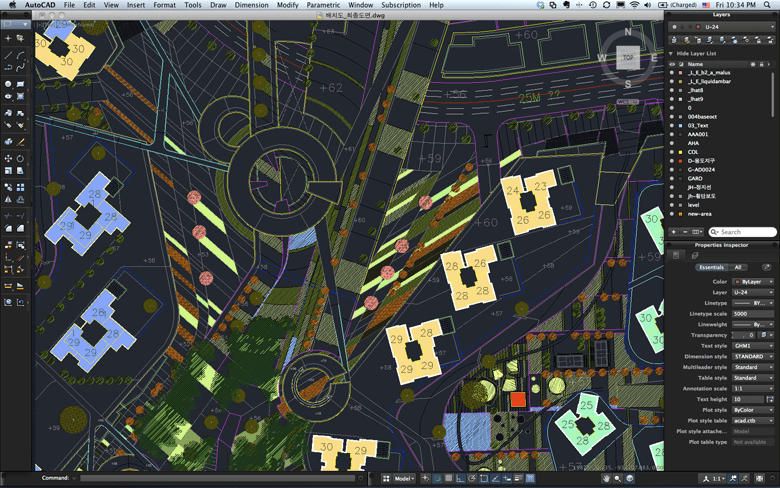Viewport: 780px width, 488px height.
Task: Toggle visibility of the new-area layer
Action: [672, 214]
